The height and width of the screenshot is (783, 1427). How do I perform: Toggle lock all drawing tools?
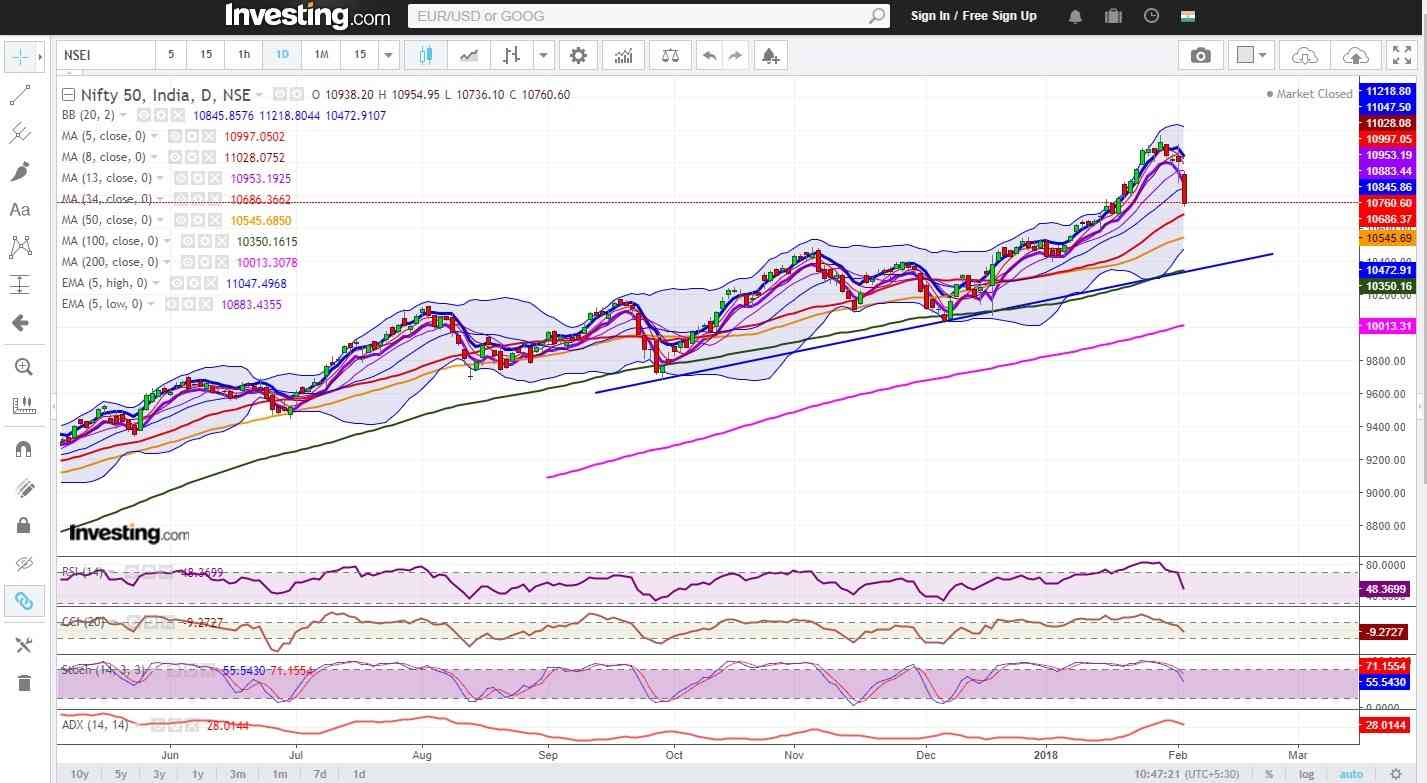(x=22, y=525)
